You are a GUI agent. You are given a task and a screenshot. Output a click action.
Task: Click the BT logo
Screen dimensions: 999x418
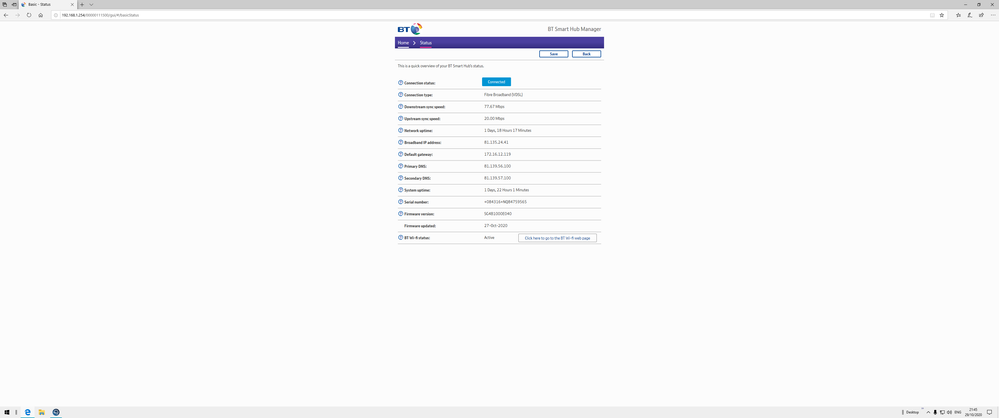click(409, 29)
